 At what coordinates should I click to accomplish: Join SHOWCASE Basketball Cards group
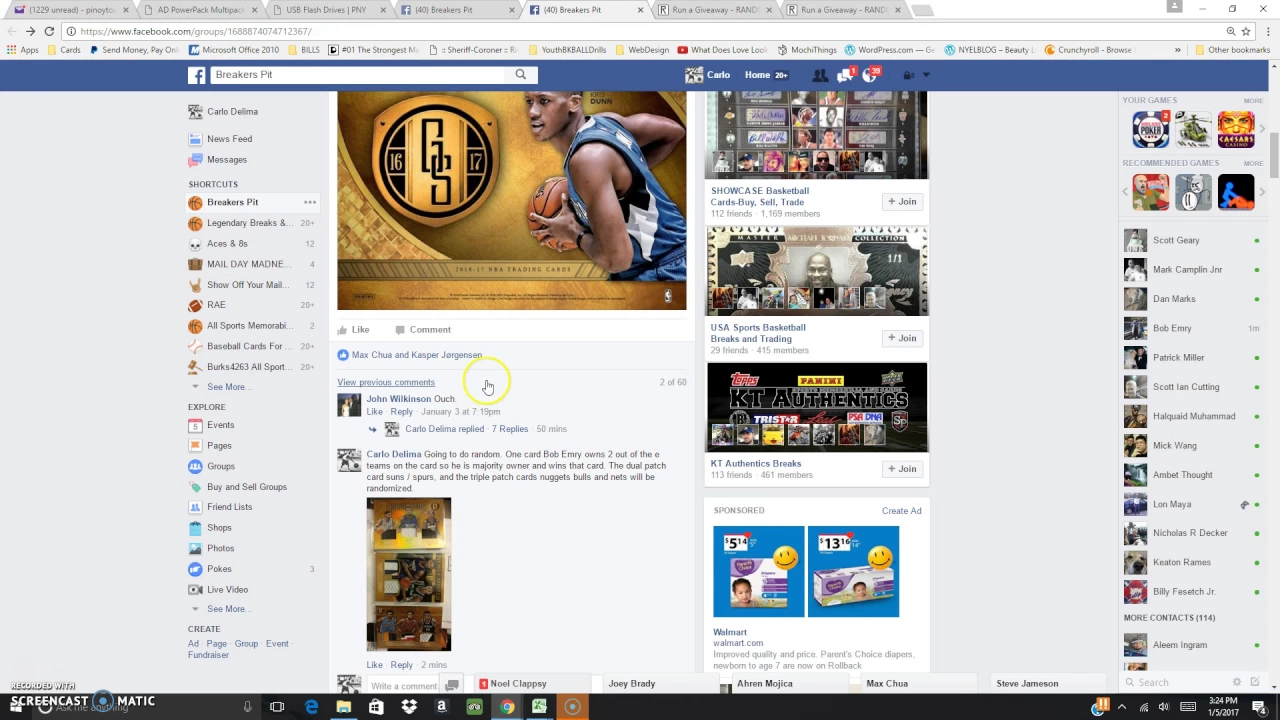point(902,202)
